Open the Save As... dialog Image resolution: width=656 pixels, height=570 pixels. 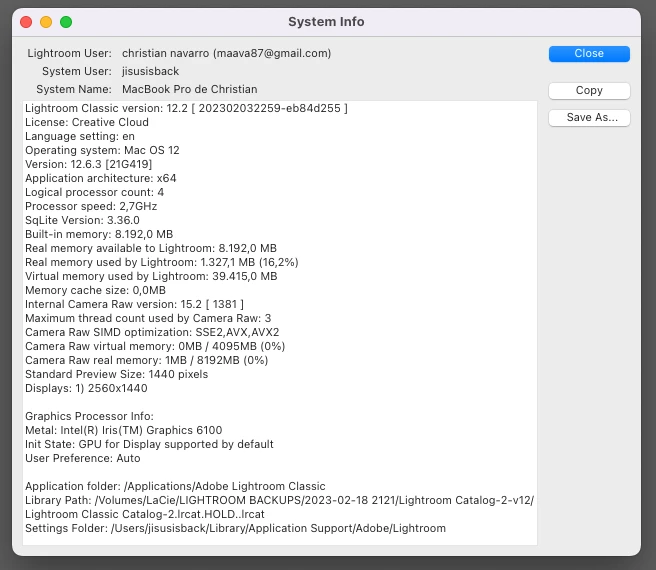click(589, 118)
